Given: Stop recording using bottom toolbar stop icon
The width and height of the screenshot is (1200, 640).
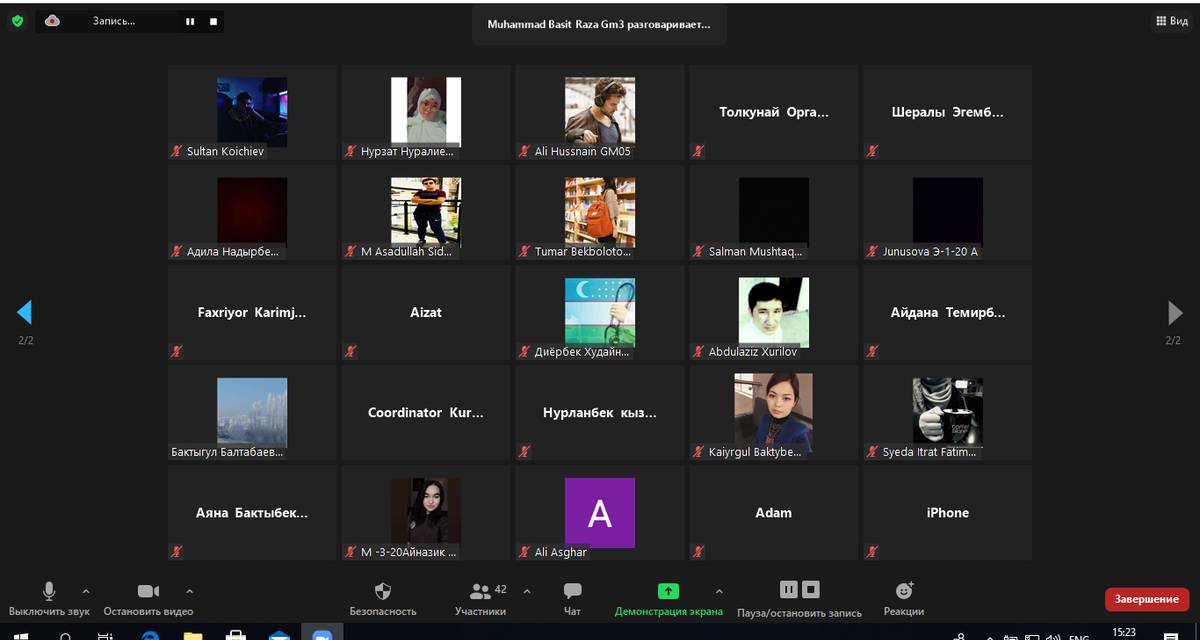Looking at the screenshot, I should click(811, 590).
